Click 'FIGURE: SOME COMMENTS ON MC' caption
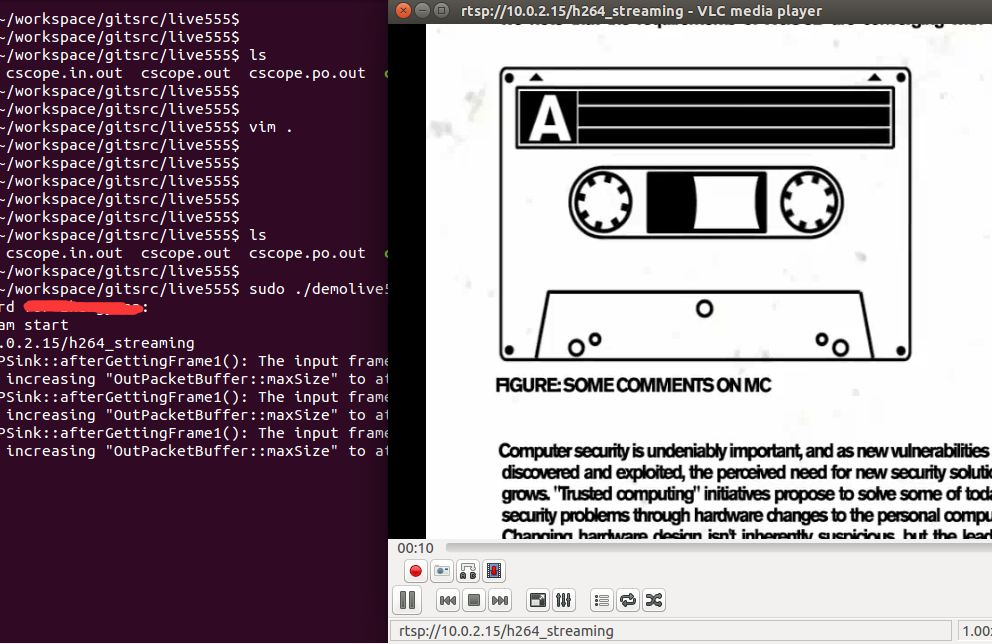 633,385
